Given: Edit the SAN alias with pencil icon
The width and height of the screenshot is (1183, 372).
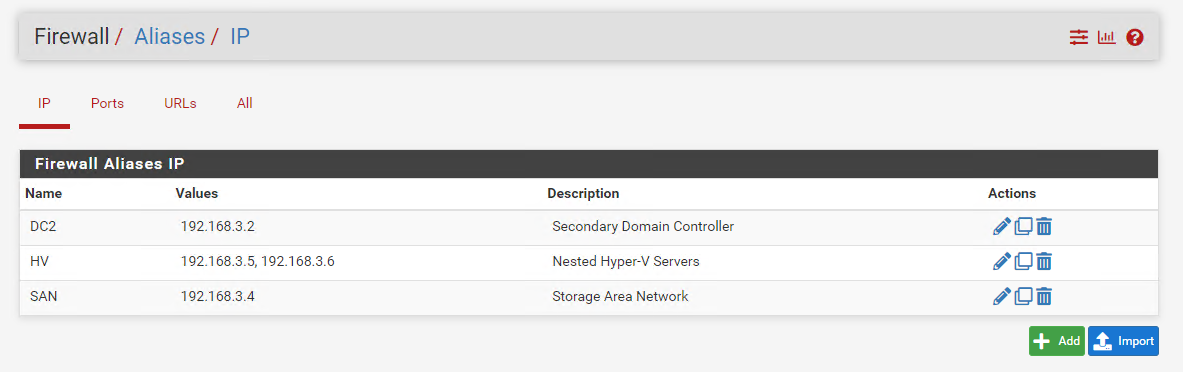Looking at the screenshot, I should click(1001, 297).
